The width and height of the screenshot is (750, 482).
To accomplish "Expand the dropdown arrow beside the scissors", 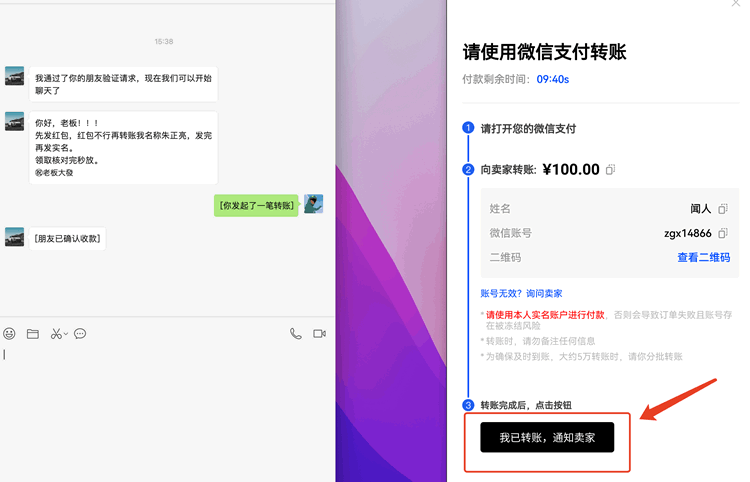I will click(66, 334).
